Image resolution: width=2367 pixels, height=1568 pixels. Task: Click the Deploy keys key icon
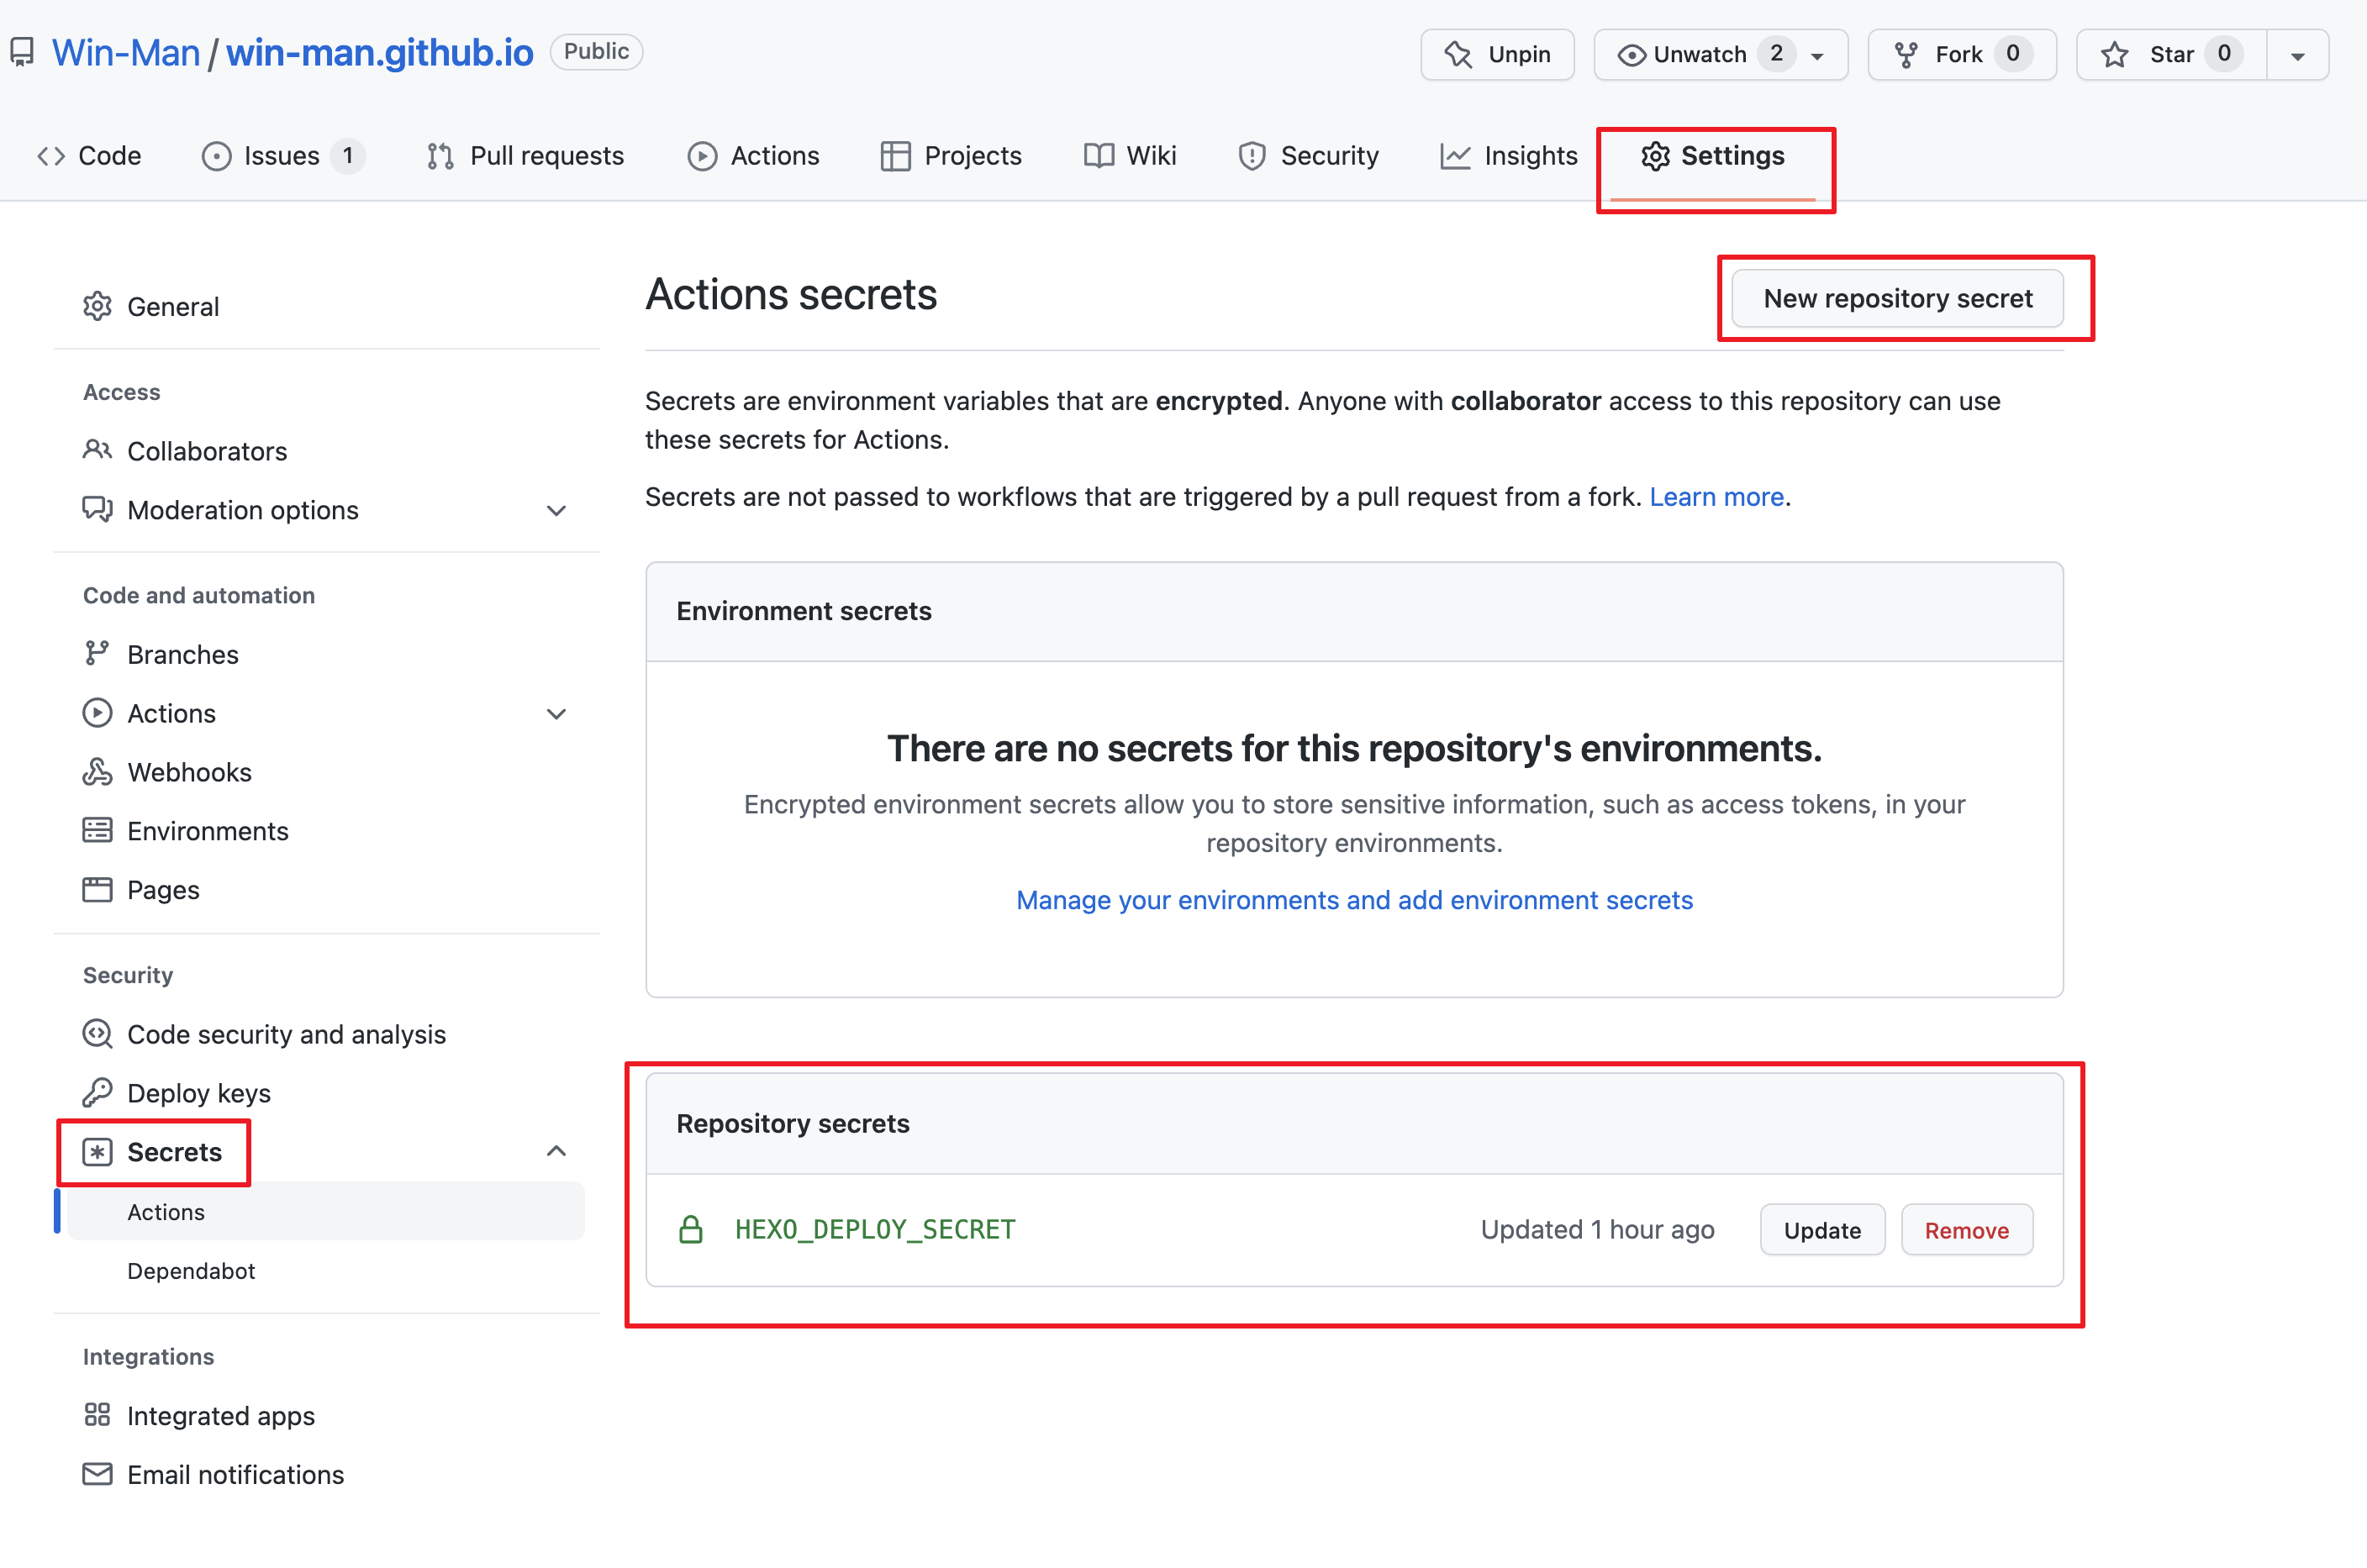click(x=97, y=1092)
